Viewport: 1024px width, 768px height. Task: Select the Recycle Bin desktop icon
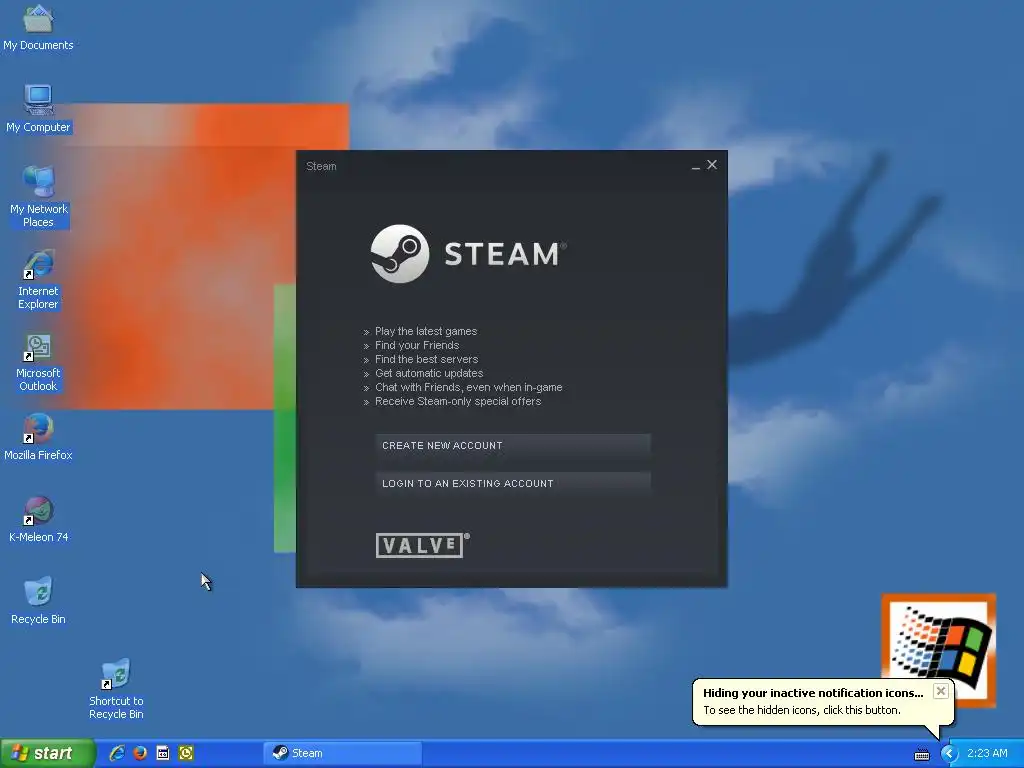coord(38,600)
